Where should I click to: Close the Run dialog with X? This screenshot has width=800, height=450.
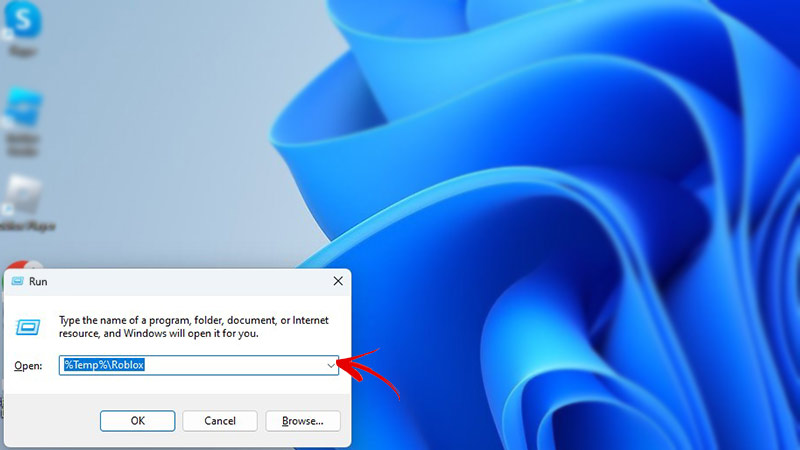click(x=337, y=282)
